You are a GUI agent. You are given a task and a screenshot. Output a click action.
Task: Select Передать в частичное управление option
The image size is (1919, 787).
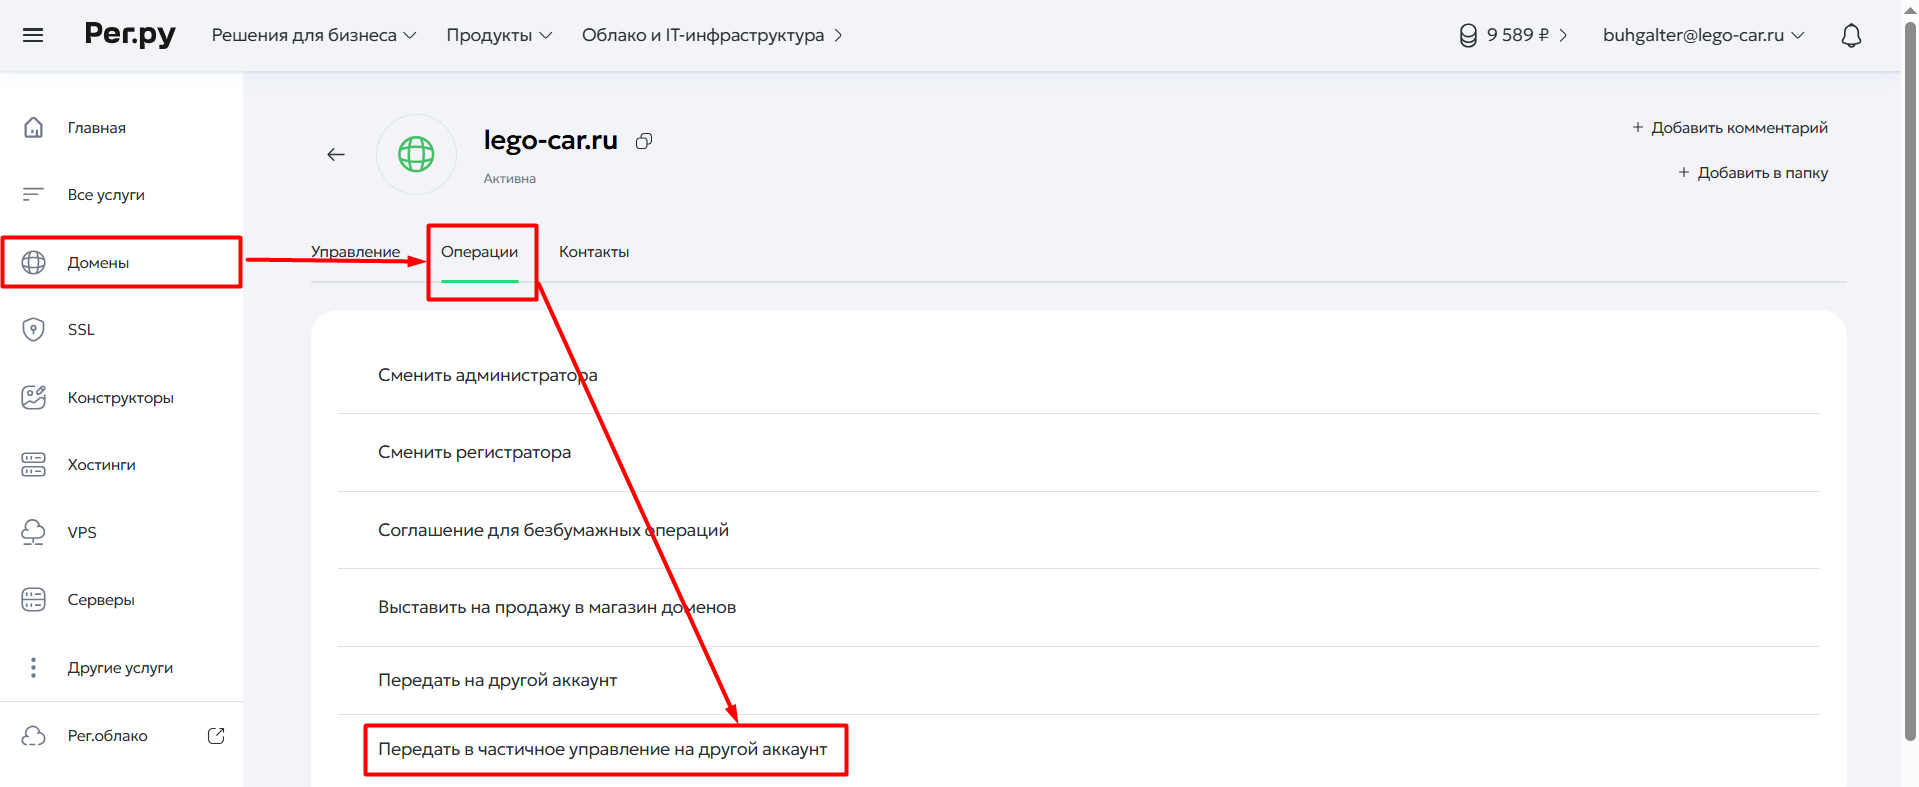coord(603,749)
